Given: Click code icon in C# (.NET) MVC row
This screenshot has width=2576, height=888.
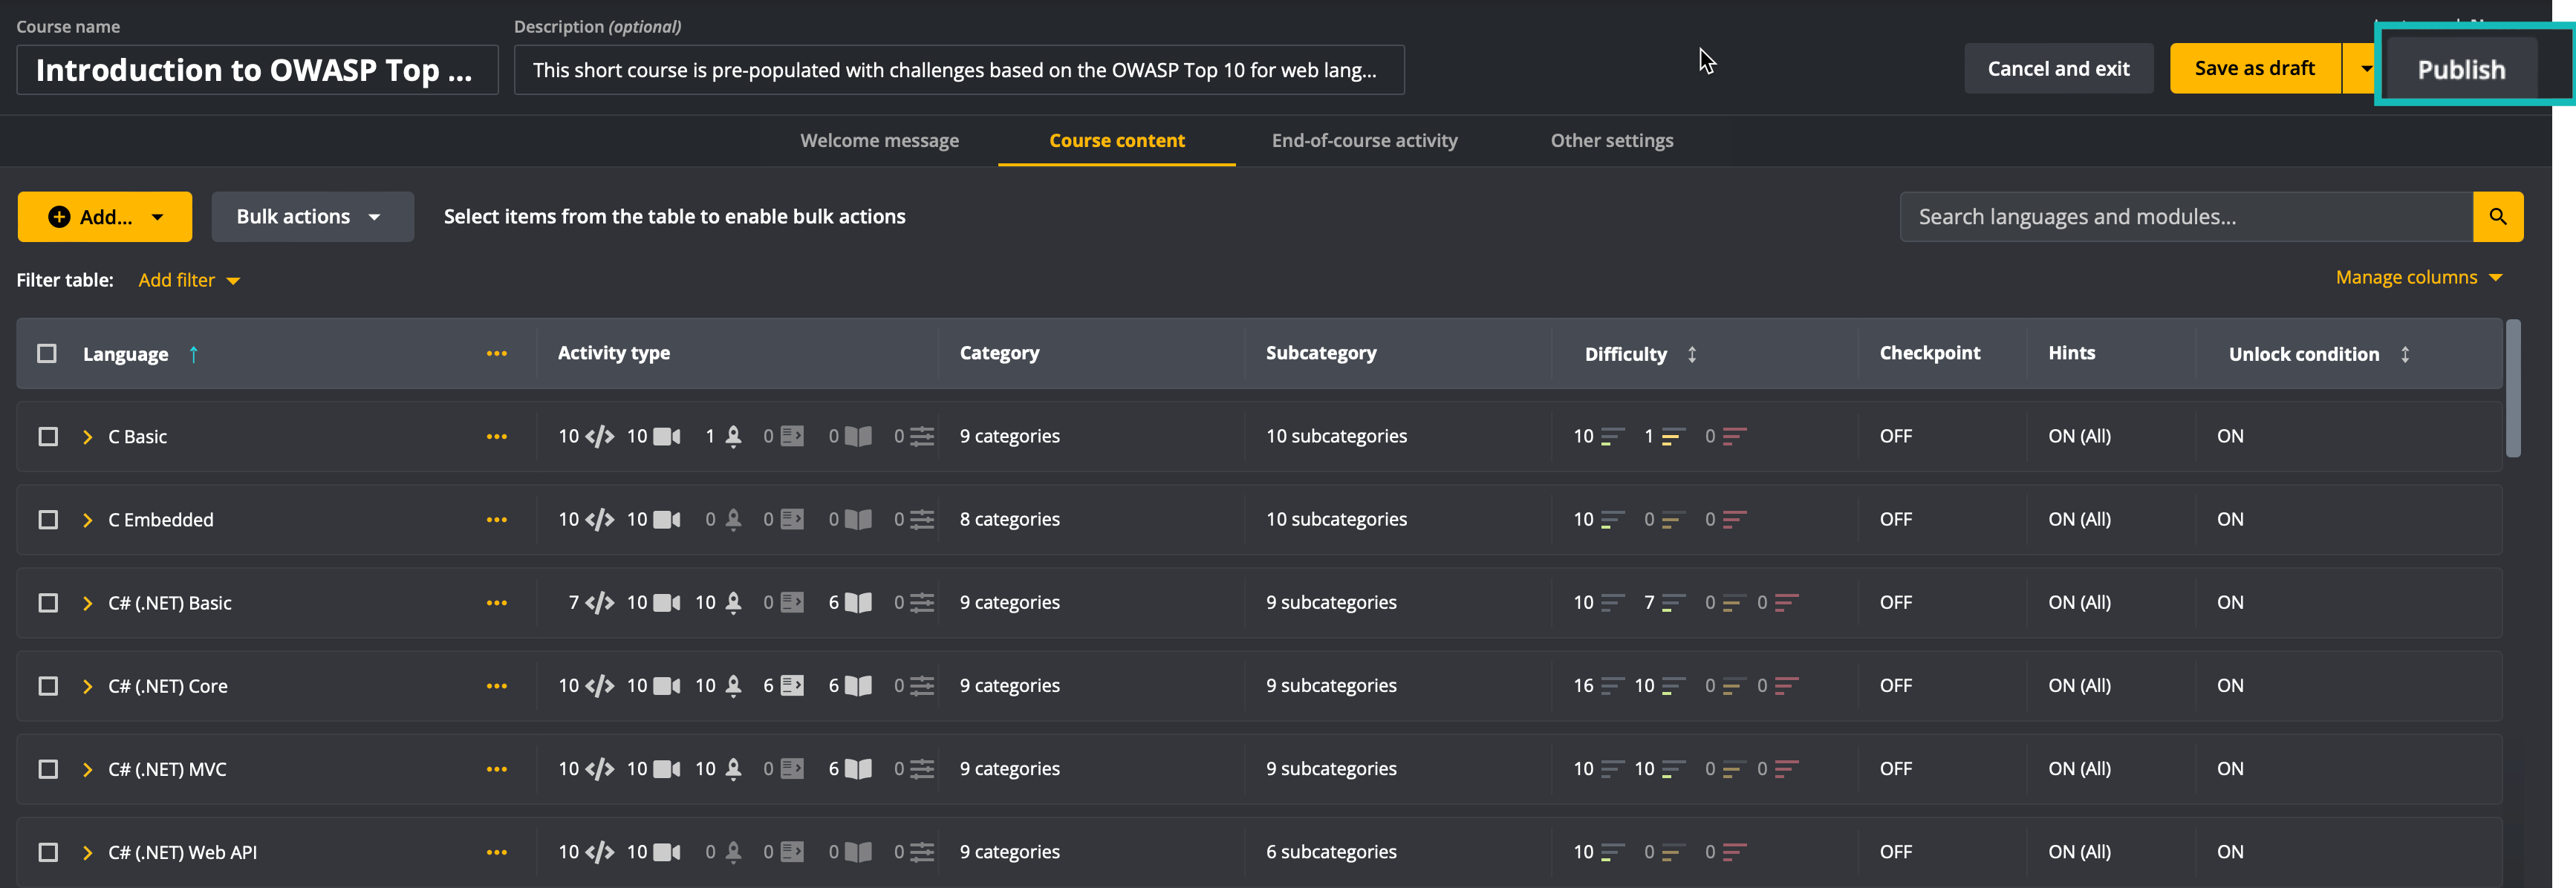Looking at the screenshot, I should (x=600, y=768).
